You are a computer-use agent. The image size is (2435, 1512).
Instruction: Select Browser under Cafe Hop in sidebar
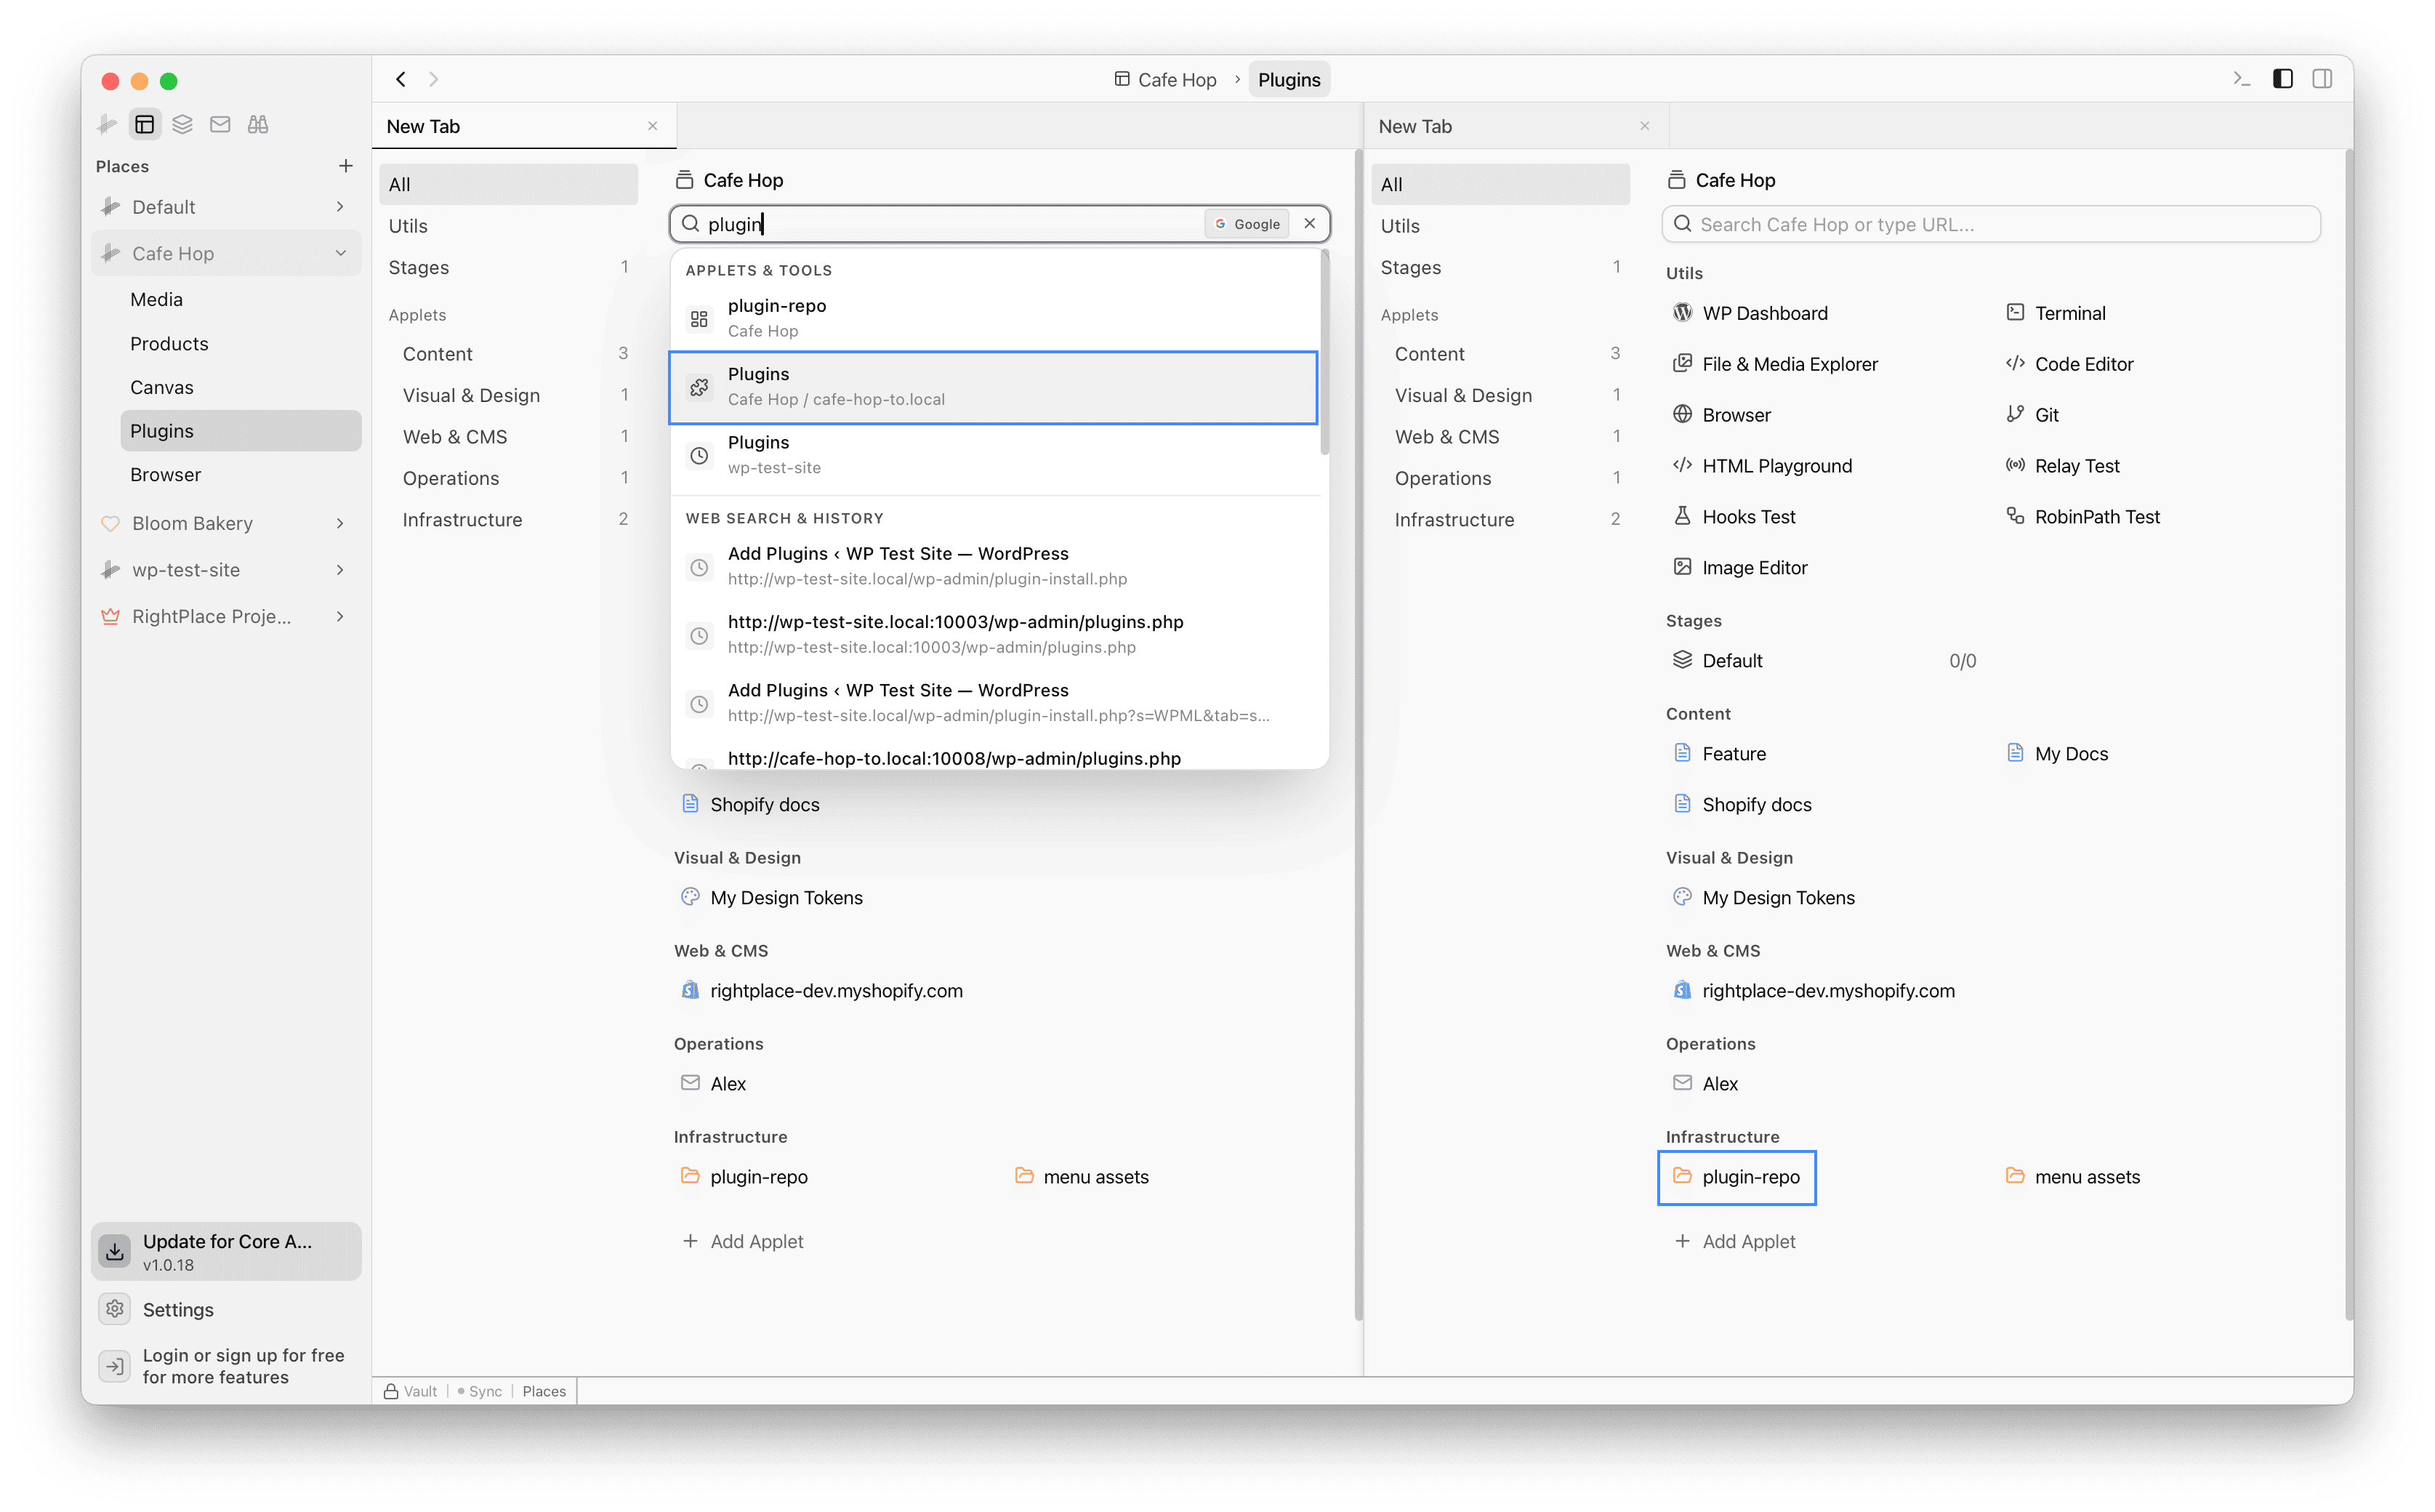click(x=240, y=475)
